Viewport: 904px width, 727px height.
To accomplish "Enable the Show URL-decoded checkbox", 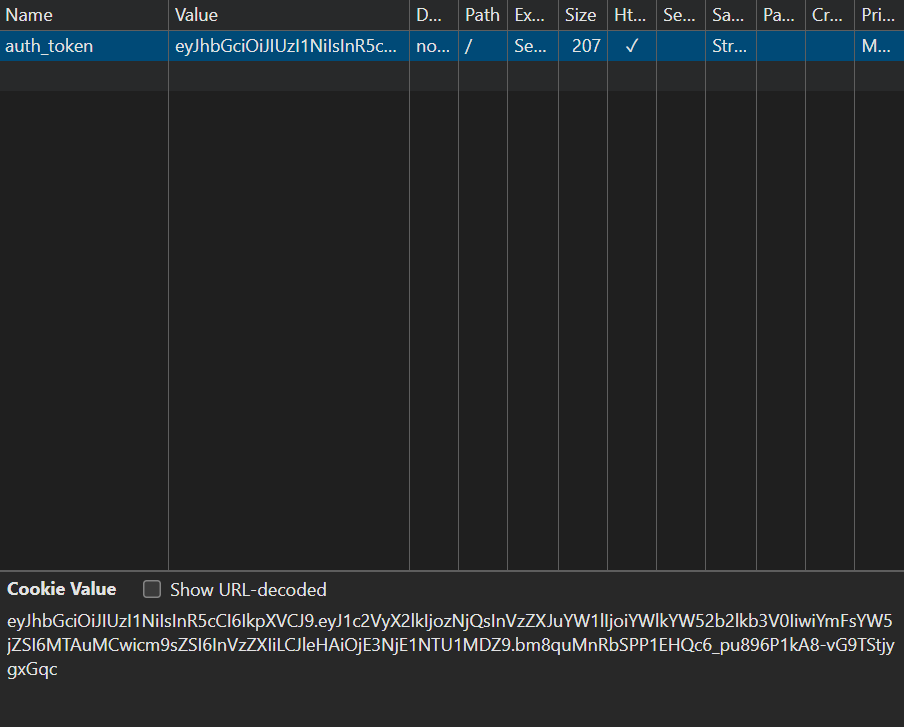I will pos(152,589).
